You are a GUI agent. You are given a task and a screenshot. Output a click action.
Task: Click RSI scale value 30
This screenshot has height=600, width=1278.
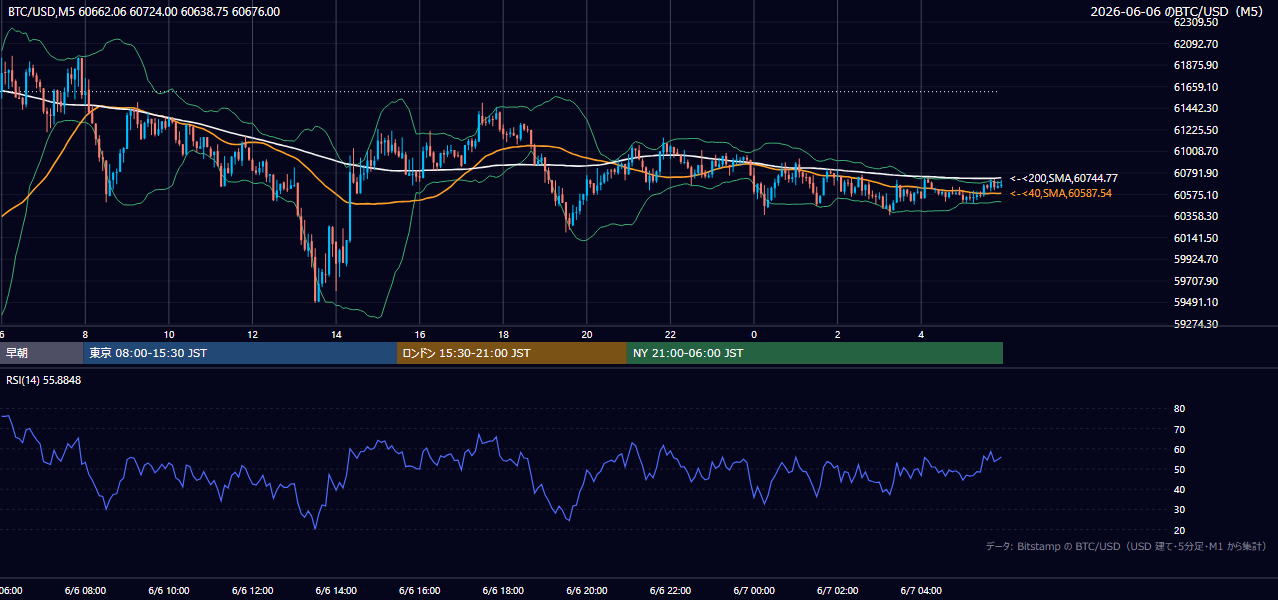1179,509
